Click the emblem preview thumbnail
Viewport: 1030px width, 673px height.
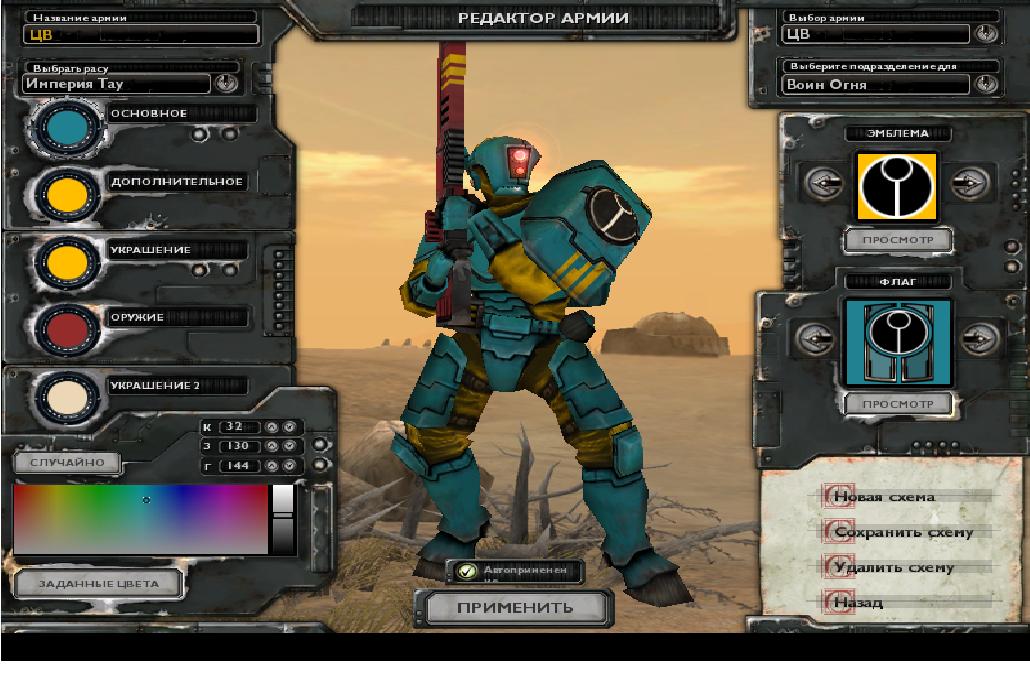[897, 187]
